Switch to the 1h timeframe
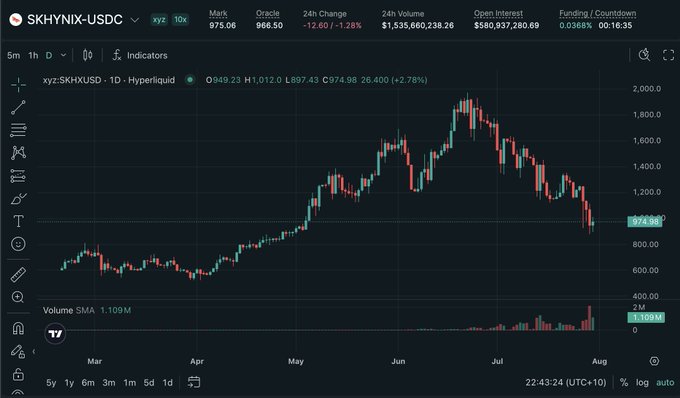The image size is (680, 398). (33, 55)
